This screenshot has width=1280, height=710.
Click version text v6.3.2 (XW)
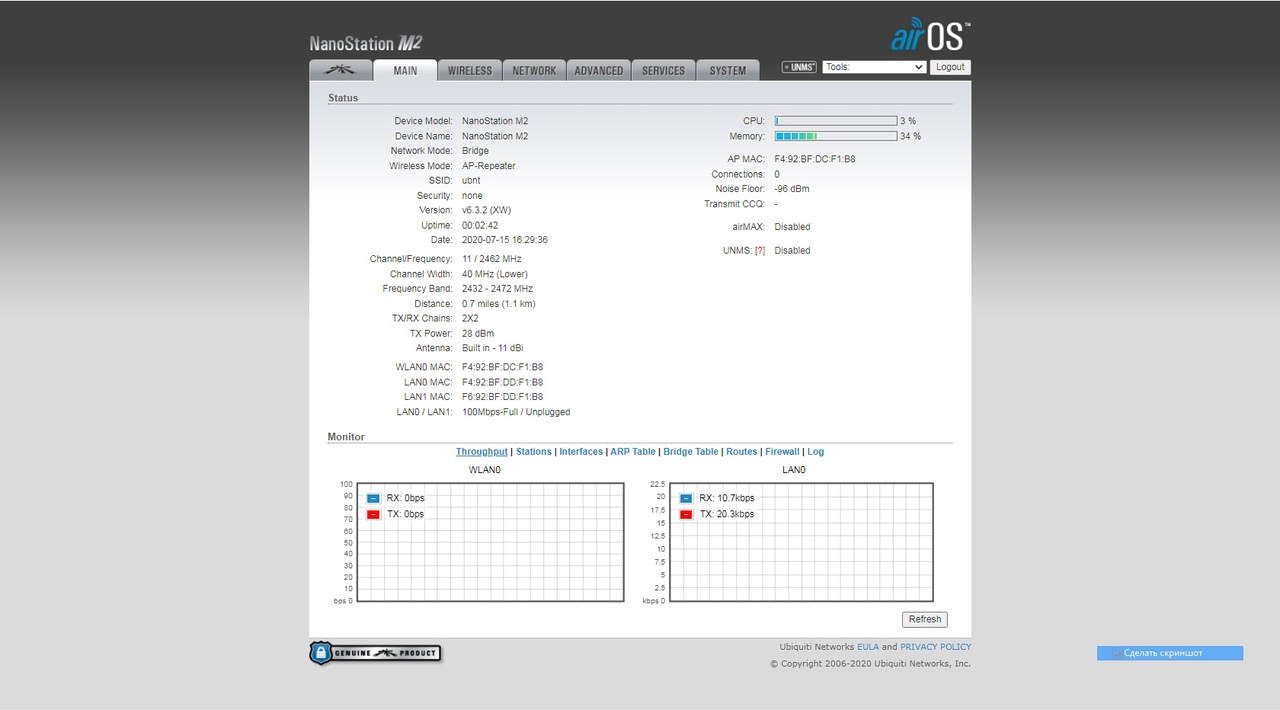point(487,211)
